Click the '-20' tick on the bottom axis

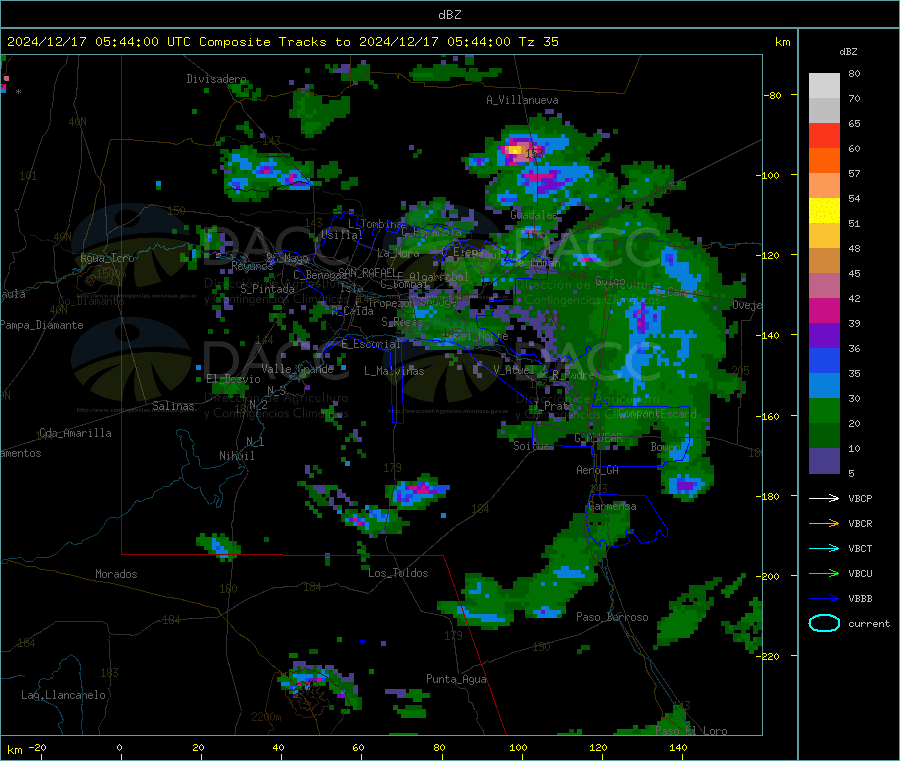click(x=38, y=748)
